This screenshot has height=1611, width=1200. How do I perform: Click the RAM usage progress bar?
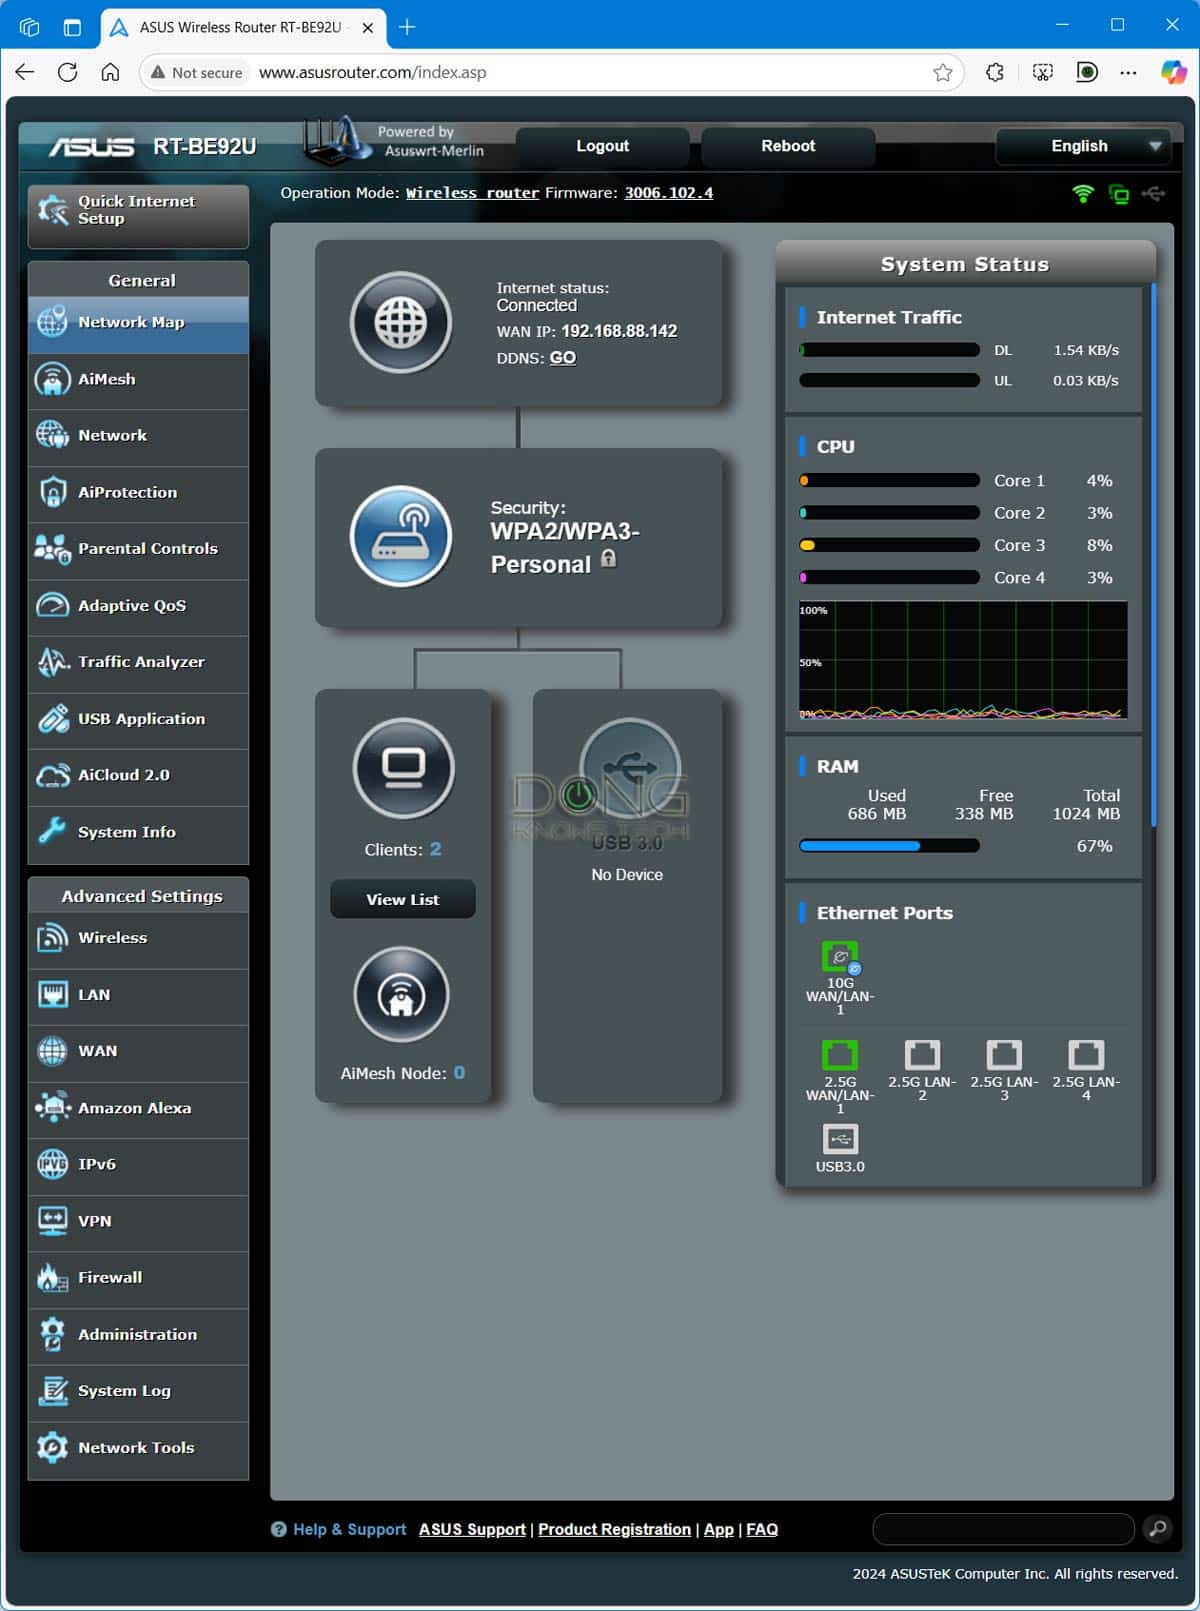pyautogui.click(x=889, y=846)
